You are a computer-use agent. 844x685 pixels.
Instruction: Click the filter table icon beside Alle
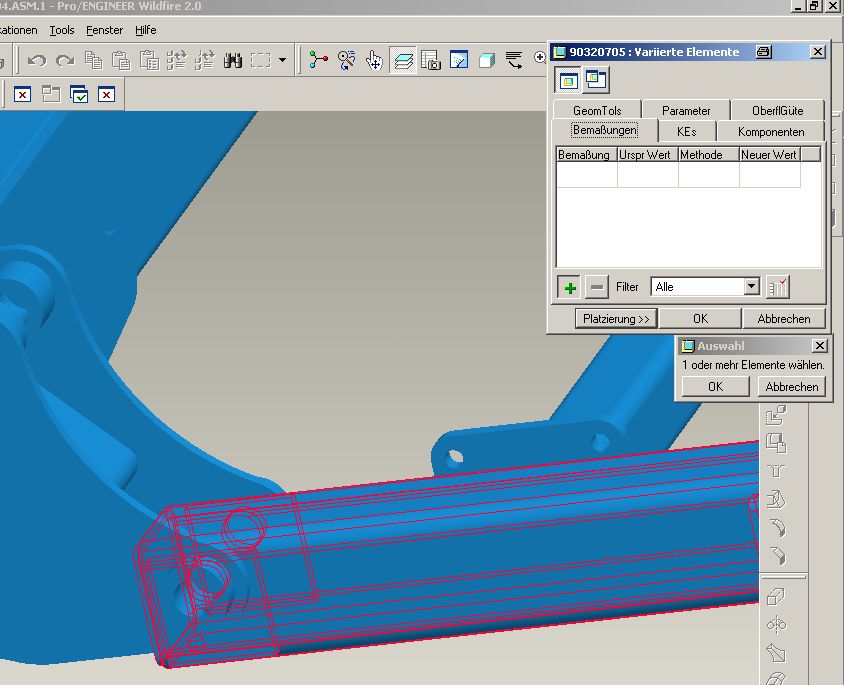click(777, 288)
